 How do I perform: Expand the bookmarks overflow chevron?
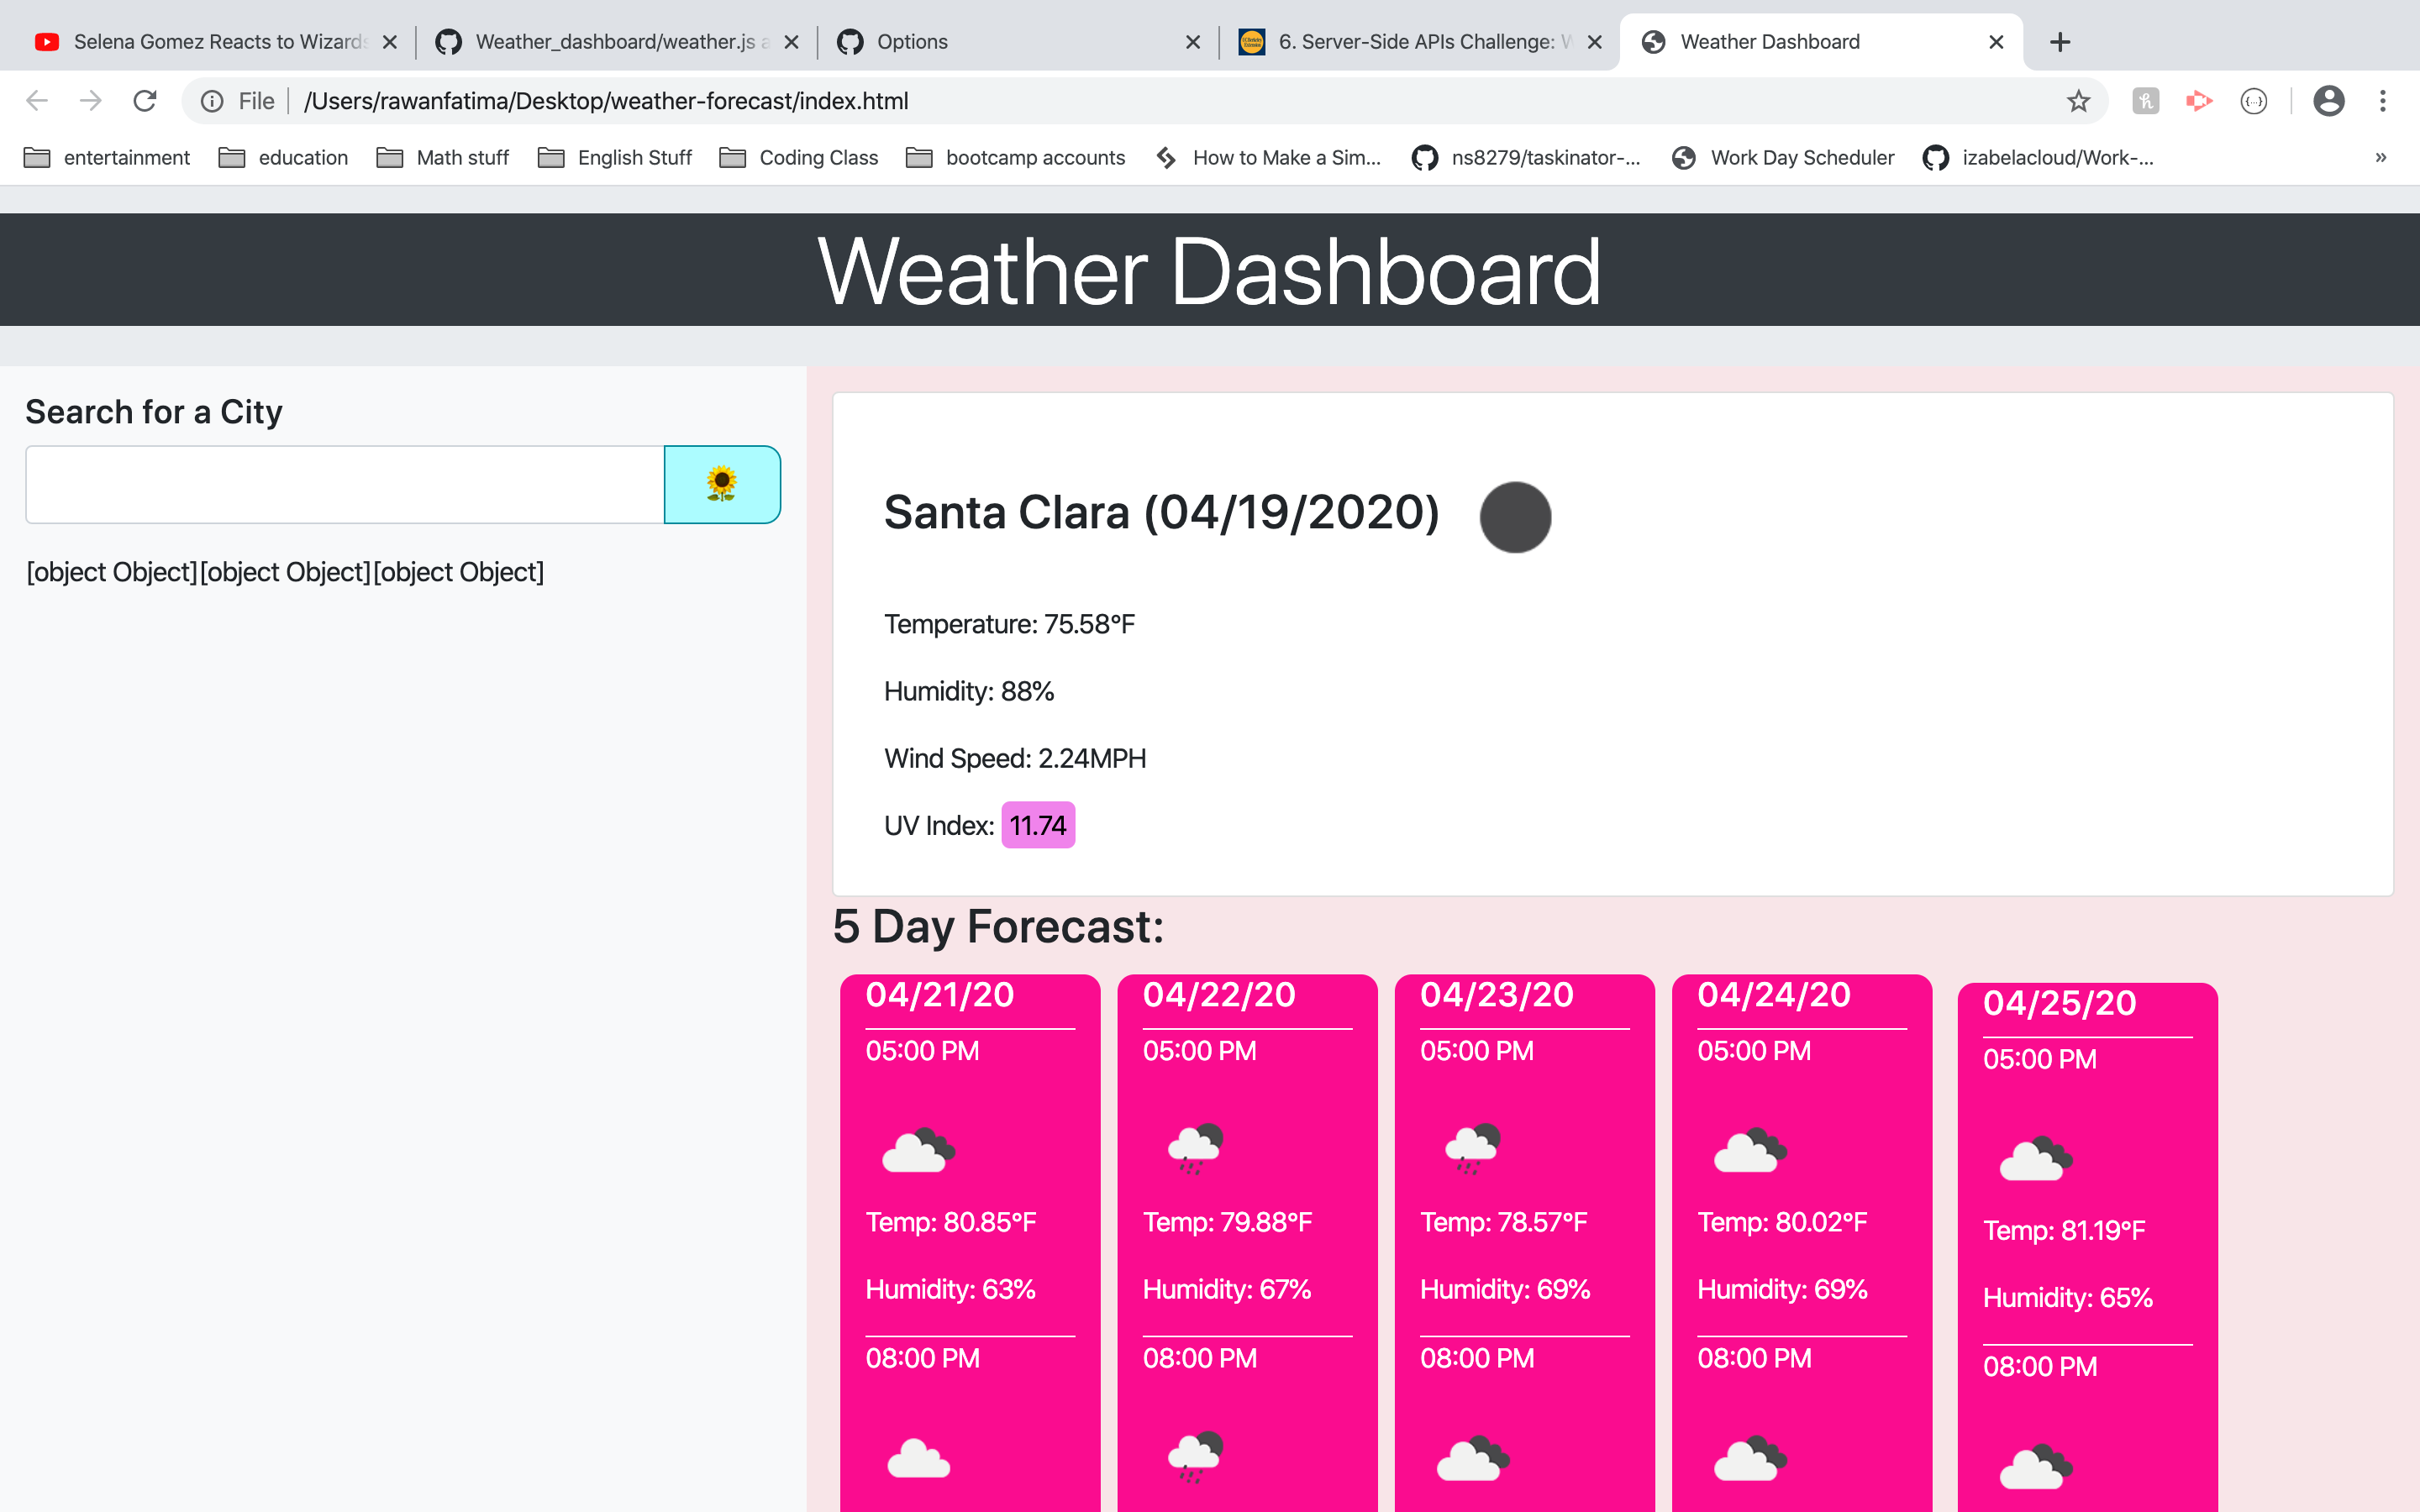pyautogui.click(x=2380, y=157)
